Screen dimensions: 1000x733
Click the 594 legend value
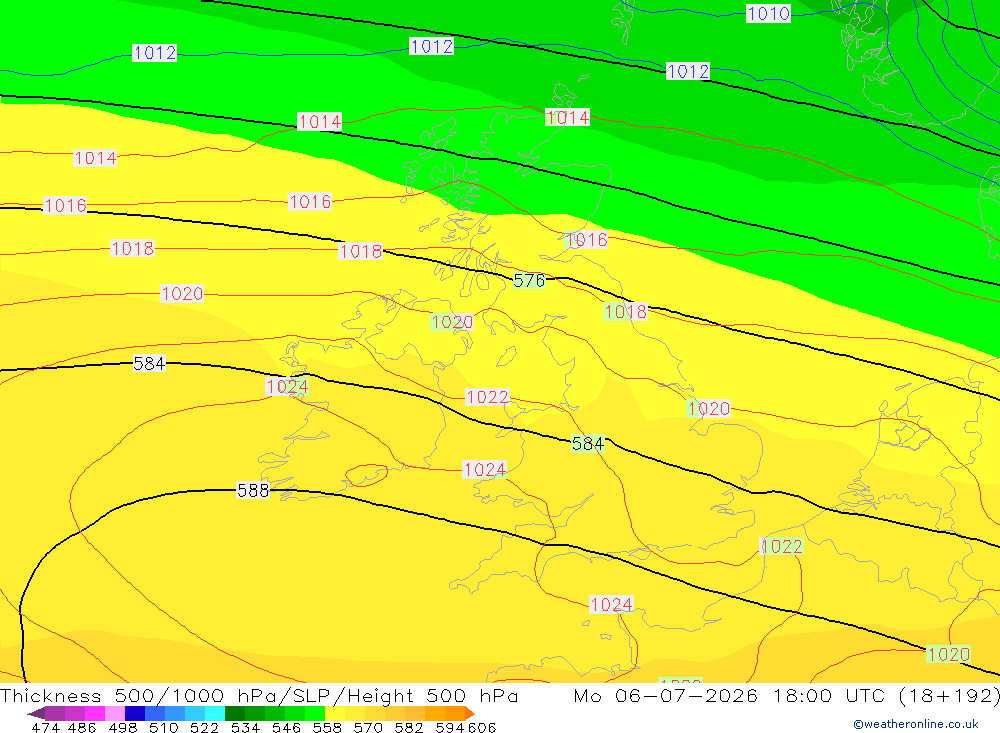coord(450,728)
